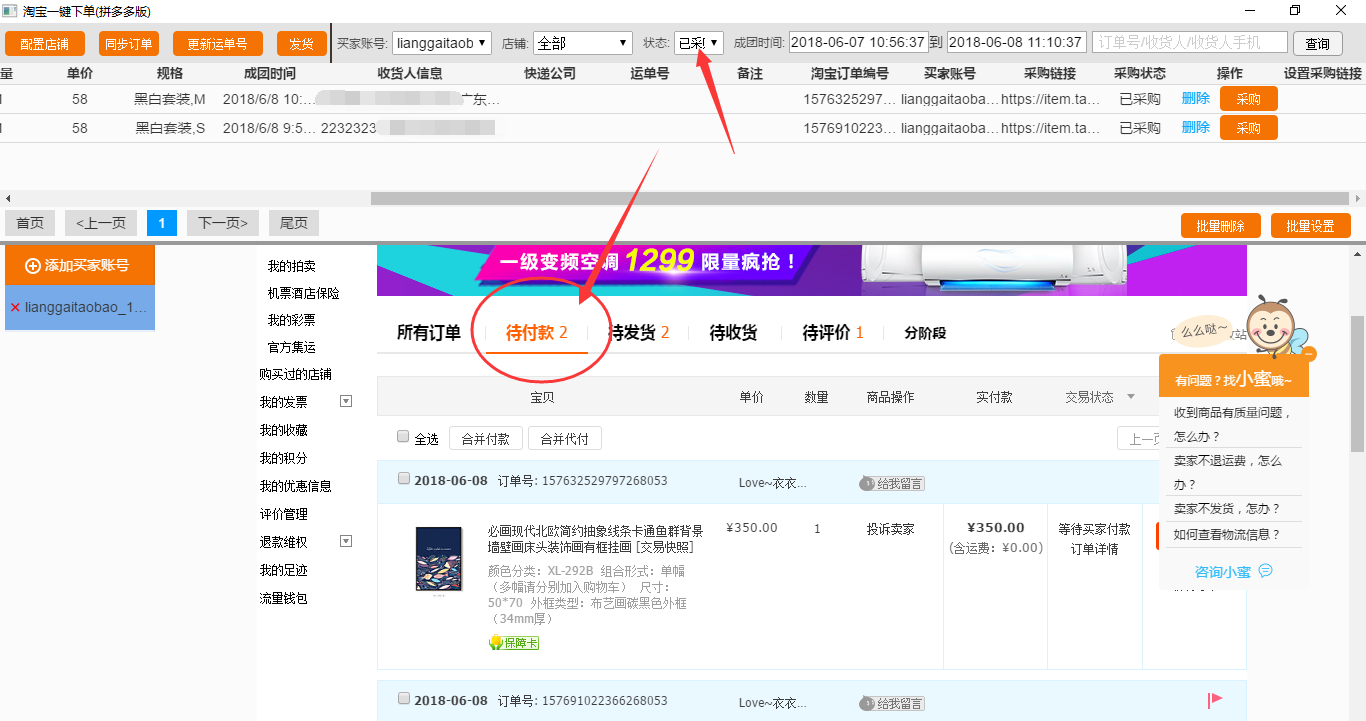The height and width of the screenshot is (721, 1366).
Task: Click the 变频空调 1299 banner ad
Action: tap(812, 270)
